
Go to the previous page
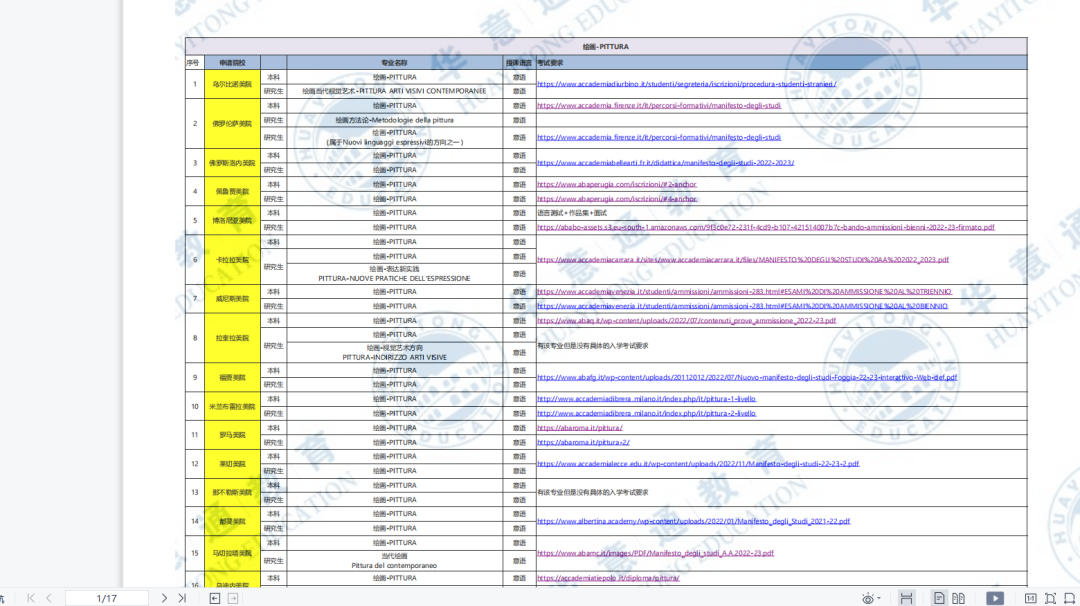pyautogui.click(x=49, y=598)
